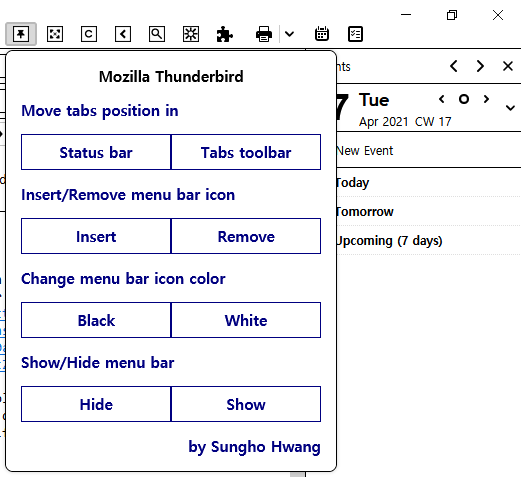
Task: Click Remove menu bar icon button
Action: (246, 236)
